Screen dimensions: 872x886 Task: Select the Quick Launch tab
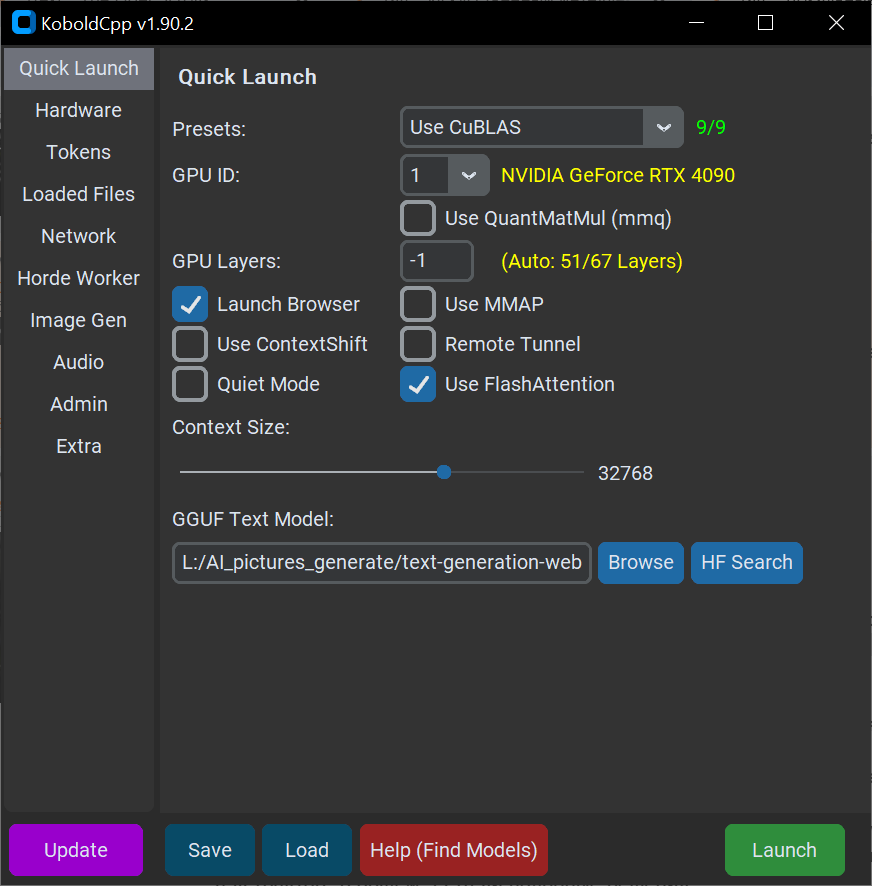pyautogui.click(x=79, y=68)
